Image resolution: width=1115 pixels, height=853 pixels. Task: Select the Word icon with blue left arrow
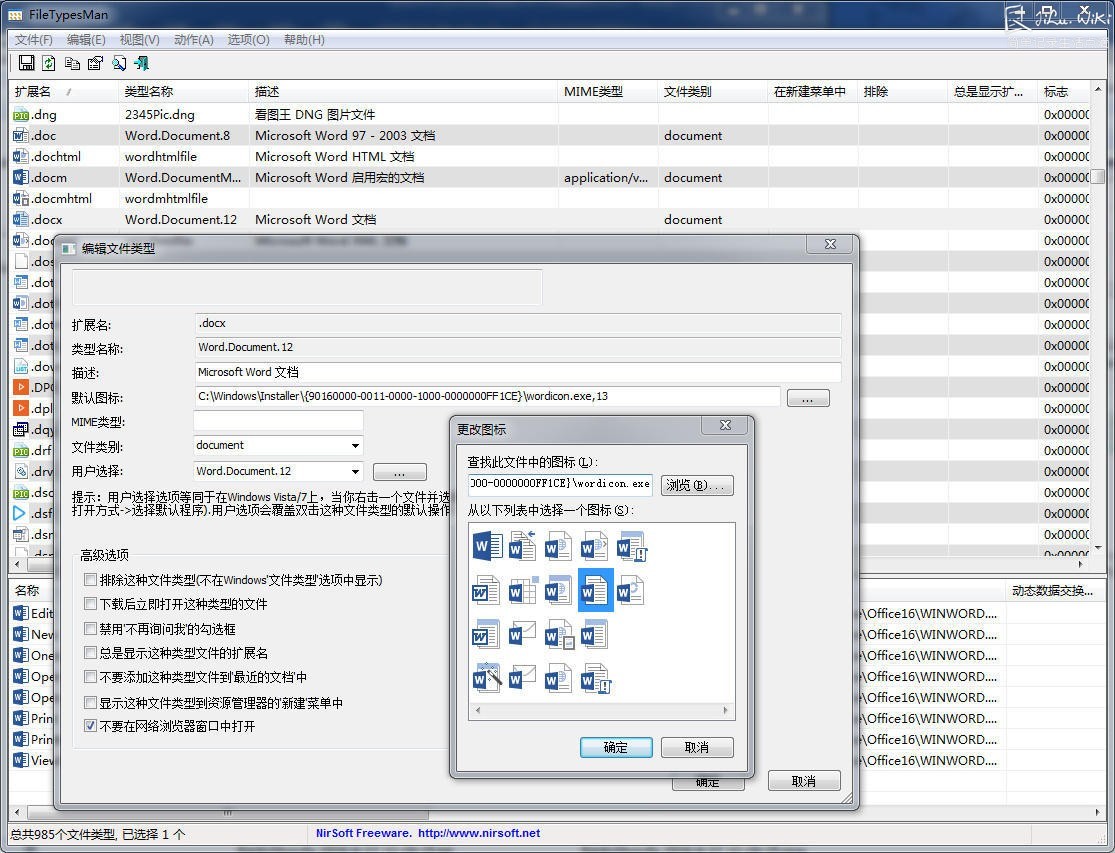(x=523, y=547)
